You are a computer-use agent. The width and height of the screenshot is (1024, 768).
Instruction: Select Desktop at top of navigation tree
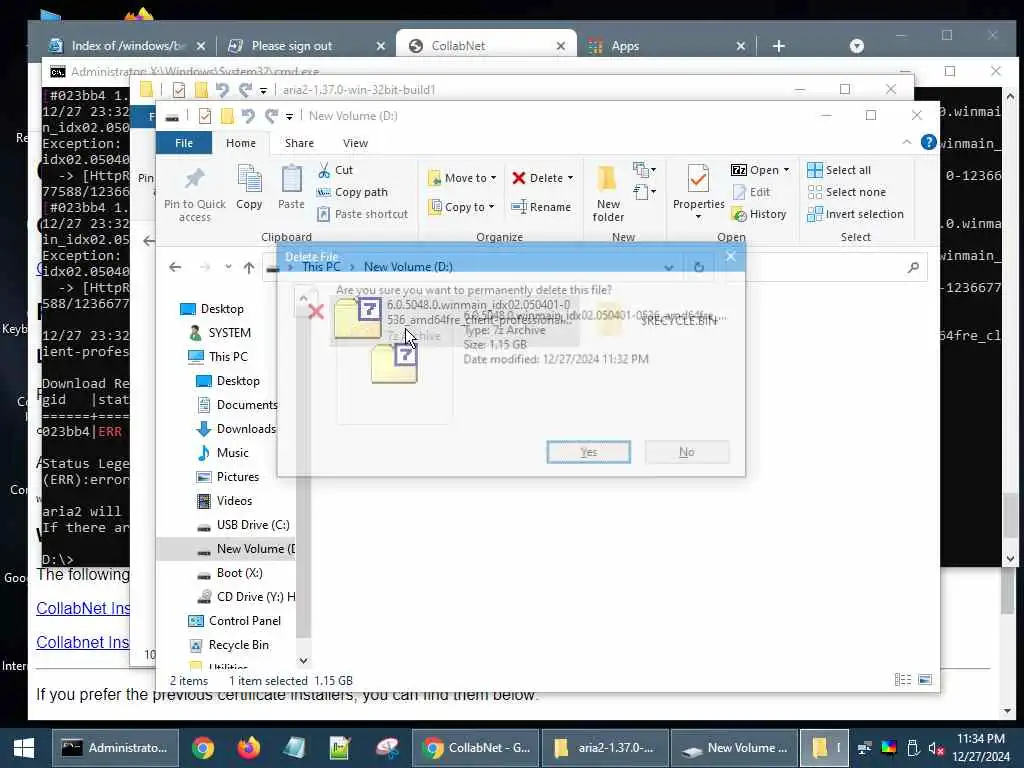[212, 309]
